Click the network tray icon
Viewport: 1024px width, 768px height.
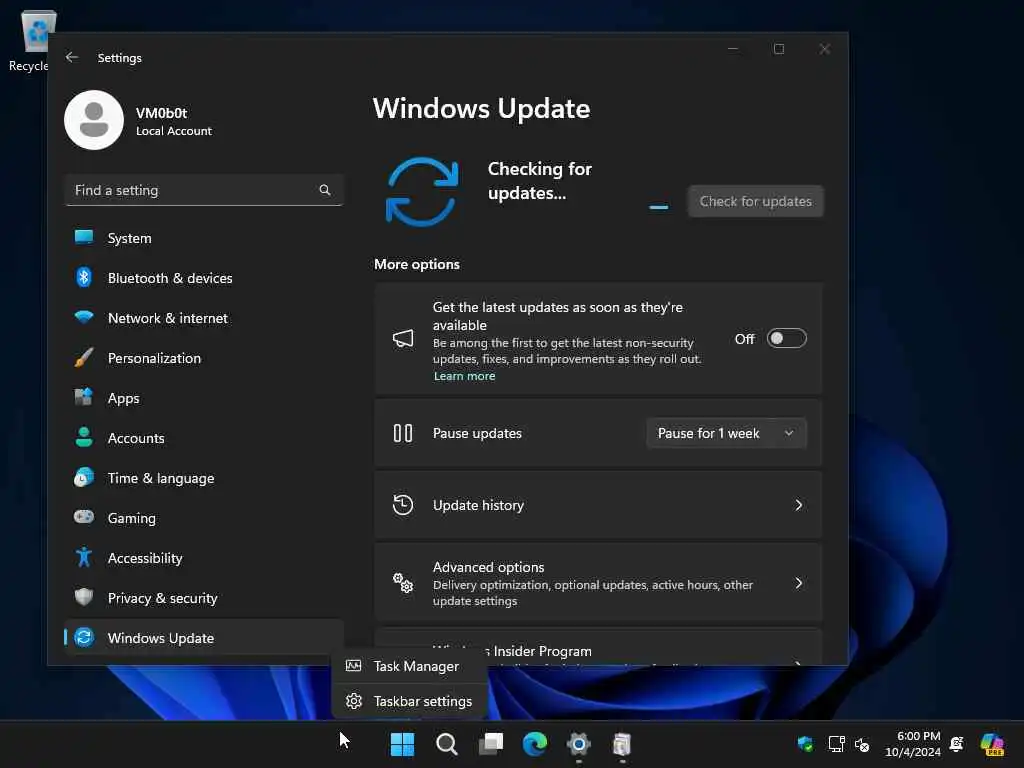click(x=836, y=744)
